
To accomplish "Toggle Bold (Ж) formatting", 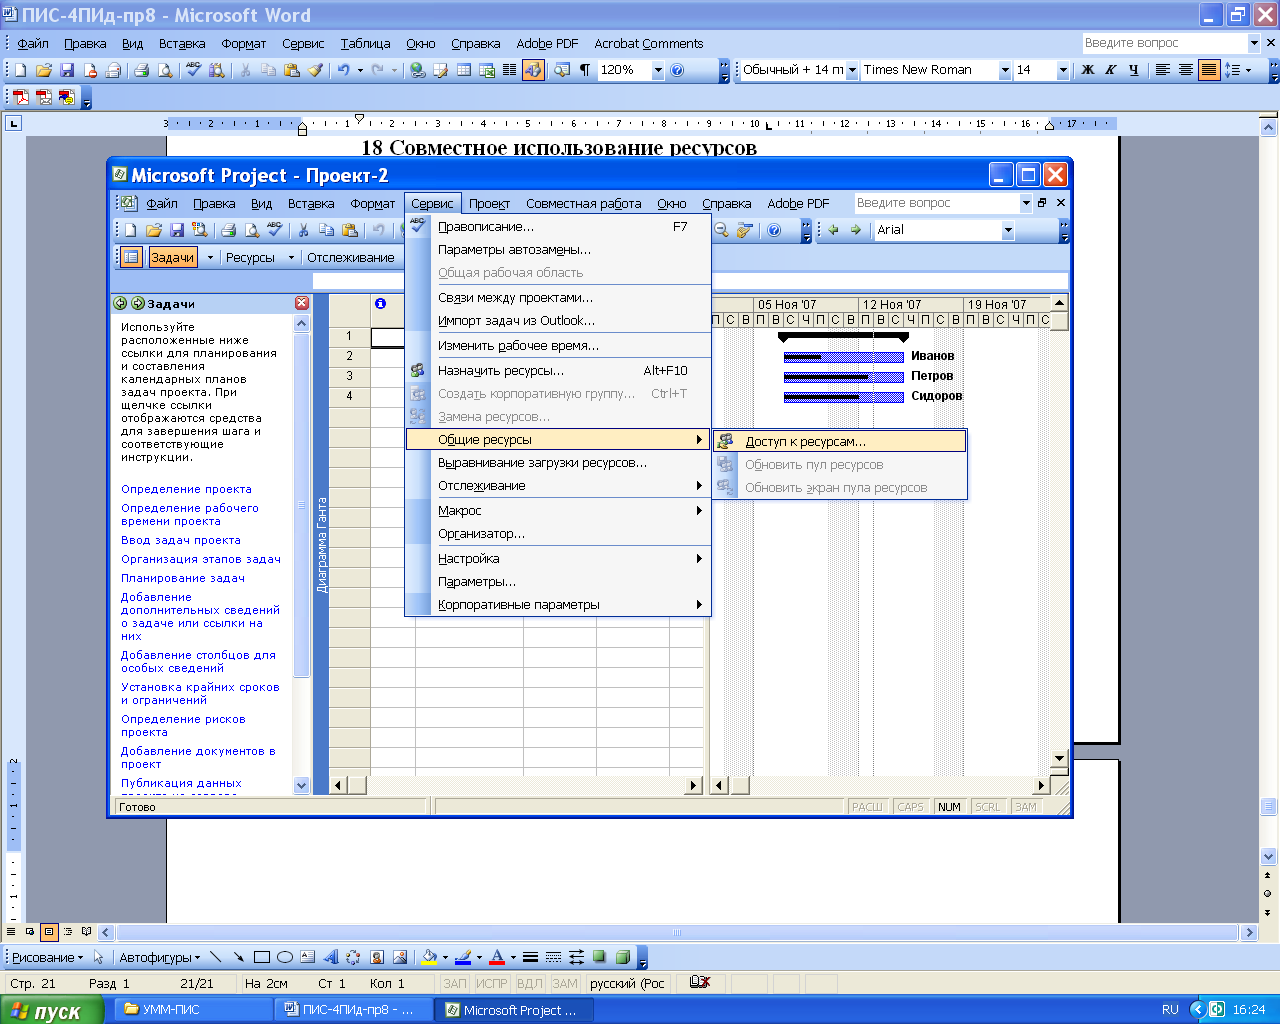I will pyautogui.click(x=1088, y=70).
